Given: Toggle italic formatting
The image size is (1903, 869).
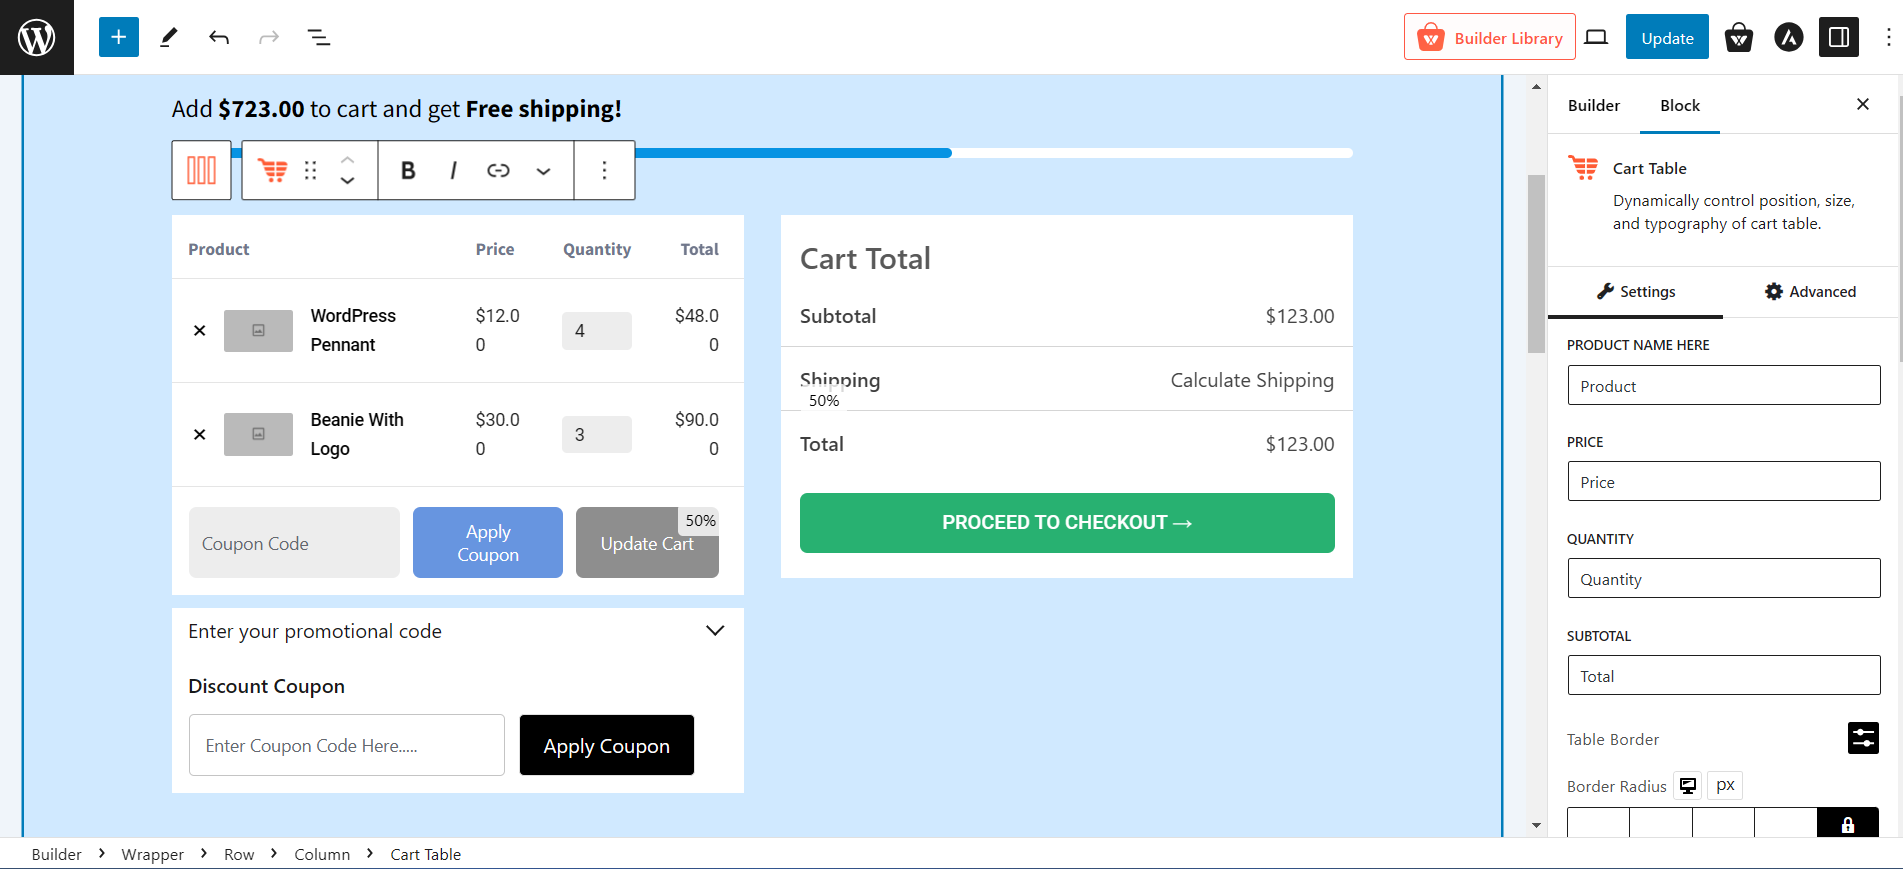Looking at the screenshot, I should pyautogui.click(x=453, y=170).
